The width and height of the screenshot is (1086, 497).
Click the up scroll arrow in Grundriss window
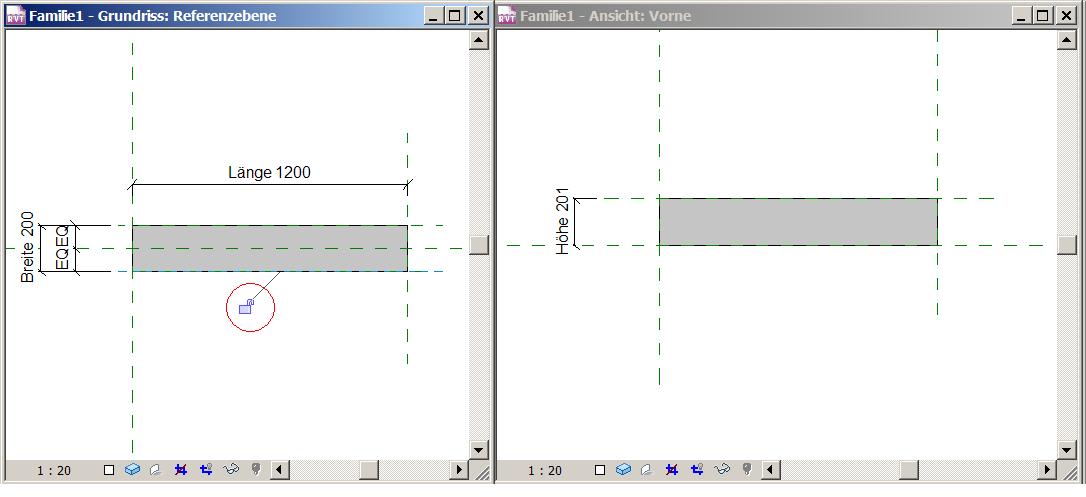[479, 39]
